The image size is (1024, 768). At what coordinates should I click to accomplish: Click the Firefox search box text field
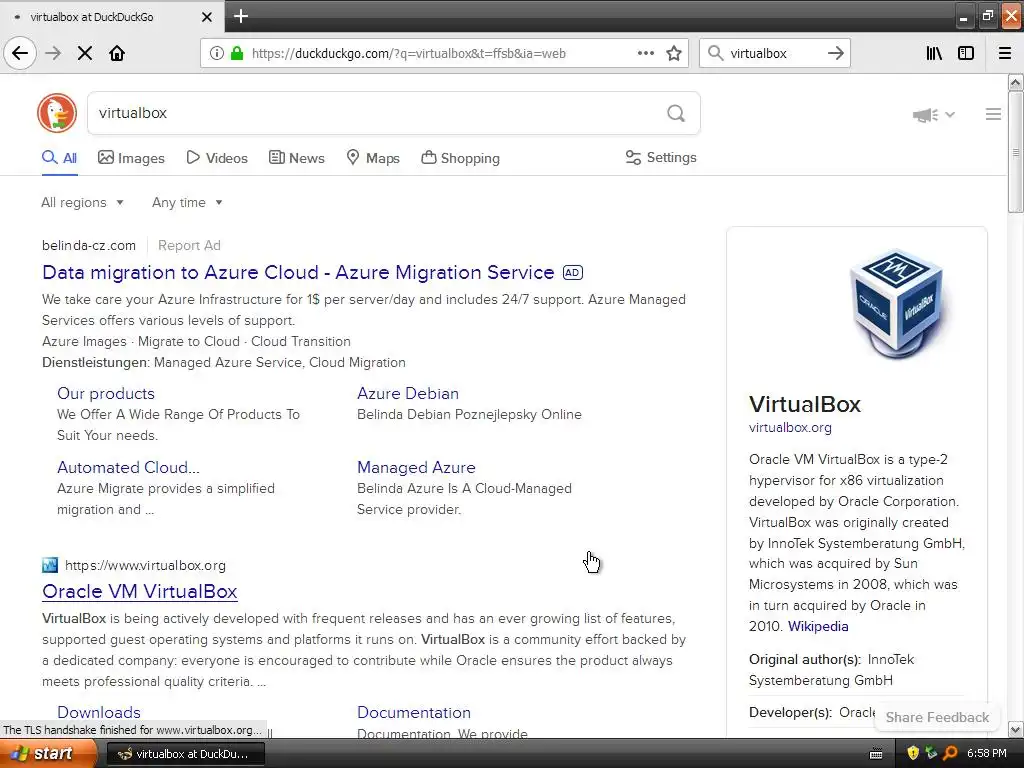pyautogui.click(x=775, y=53)
